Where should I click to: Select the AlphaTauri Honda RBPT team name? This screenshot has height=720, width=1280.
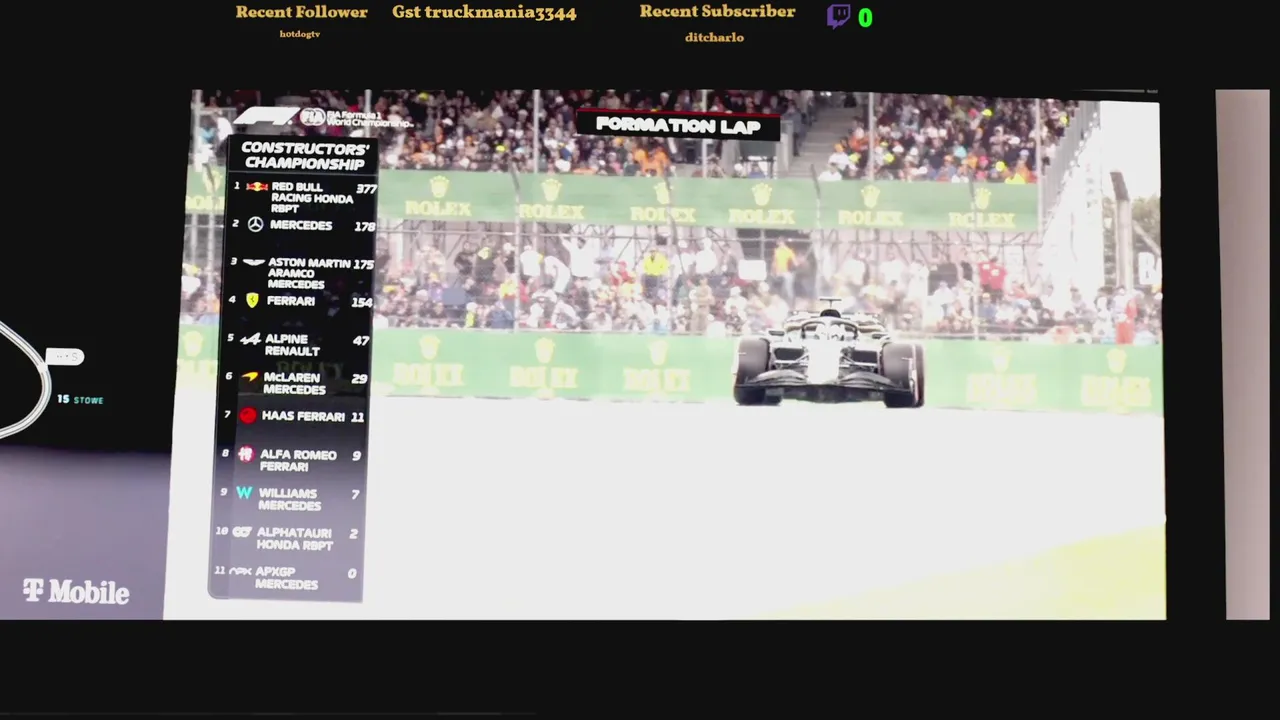click(x=294, y=539)
